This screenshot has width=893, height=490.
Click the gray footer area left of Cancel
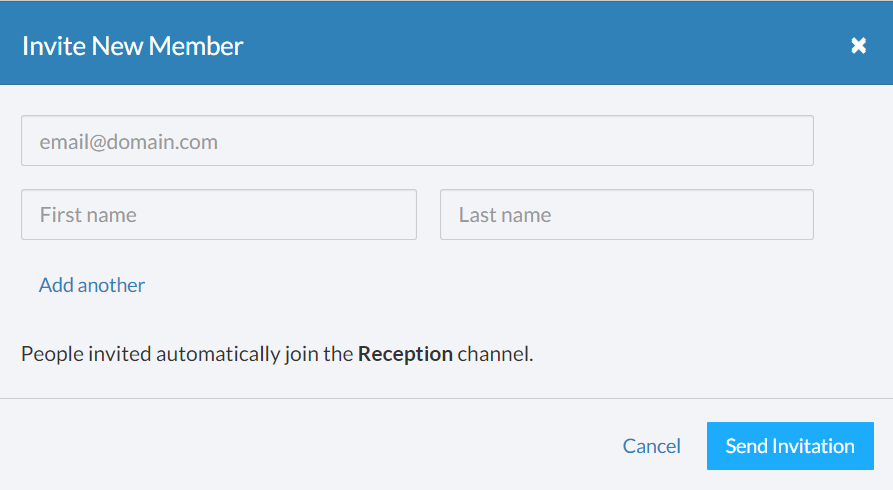pos(300,445)
